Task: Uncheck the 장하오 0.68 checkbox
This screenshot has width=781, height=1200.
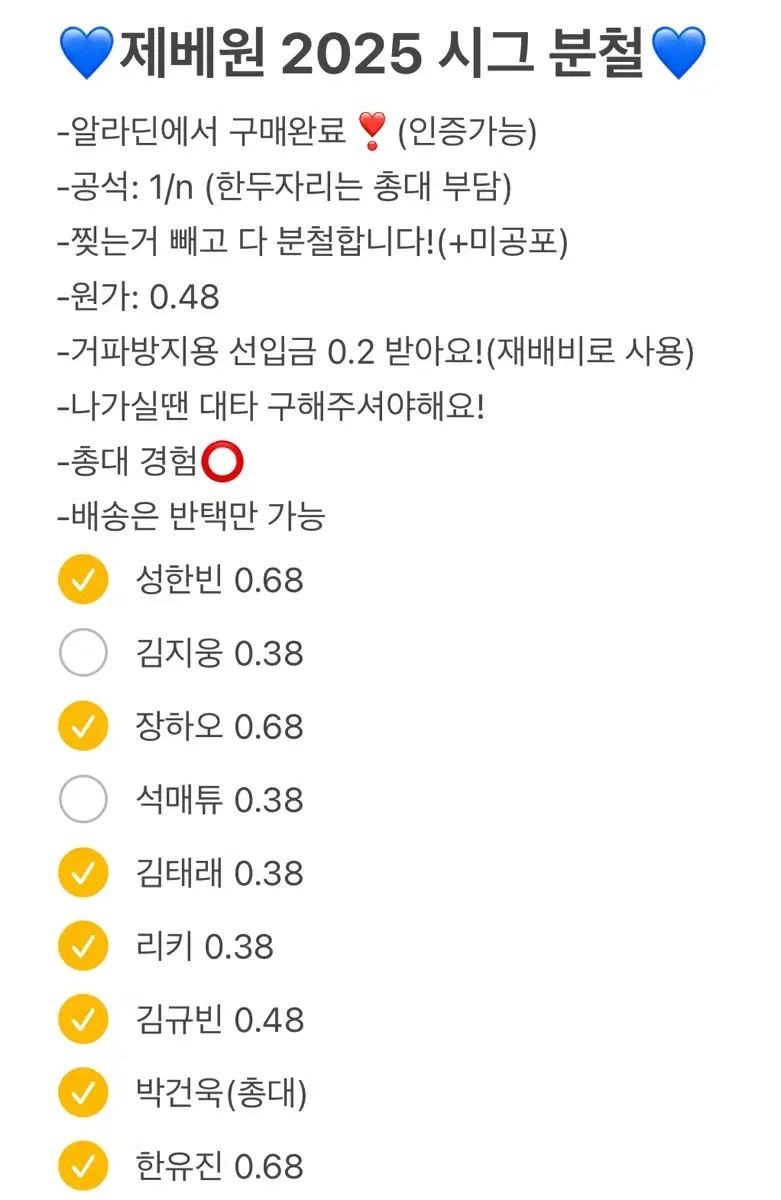Action: (83, 727)
